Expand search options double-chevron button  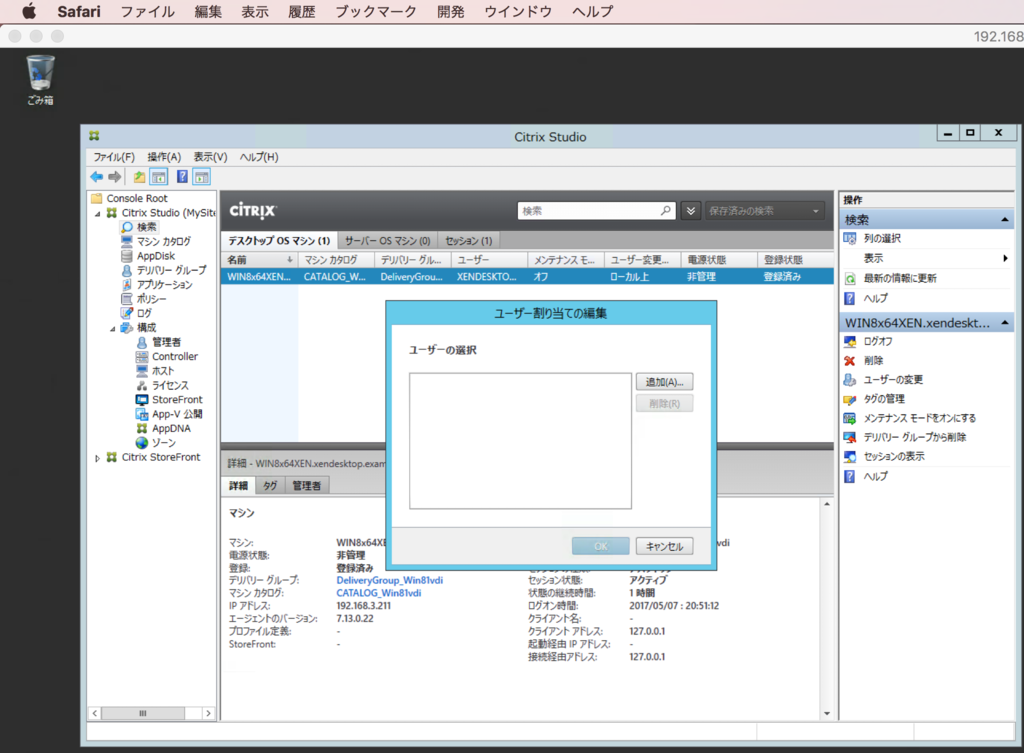[x=690, y=211]
